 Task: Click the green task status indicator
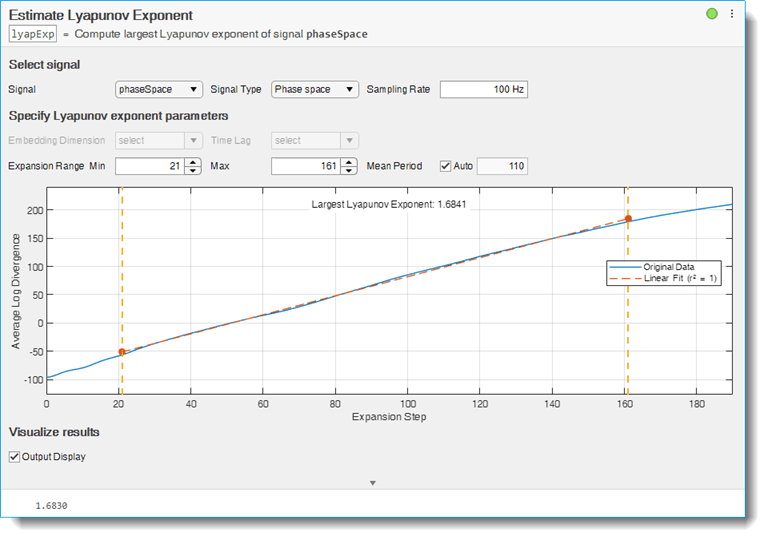712,14
